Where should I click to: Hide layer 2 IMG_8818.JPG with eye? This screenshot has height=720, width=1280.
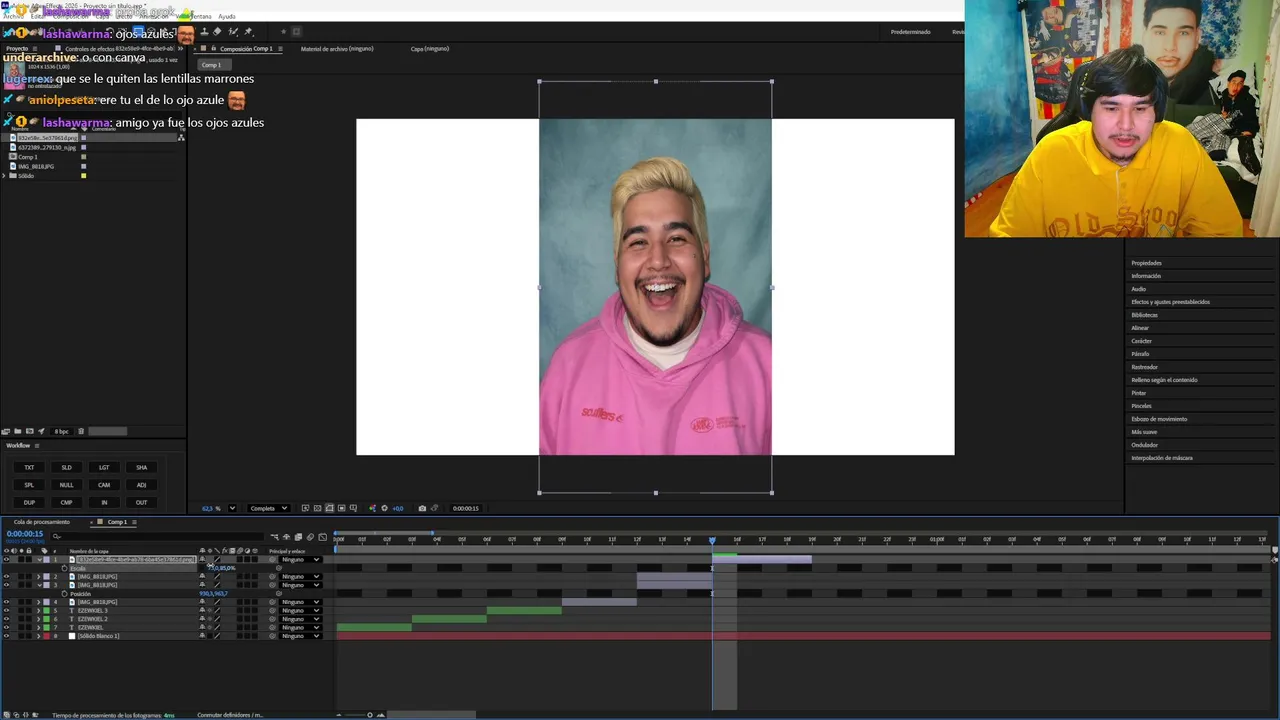pyautogui.click(x=6, y=577)
